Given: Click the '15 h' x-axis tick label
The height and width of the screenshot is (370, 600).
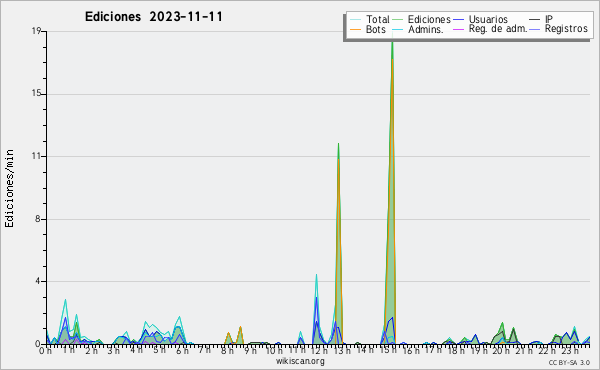Looking at the screenshot, I should (x=388, y=350).
